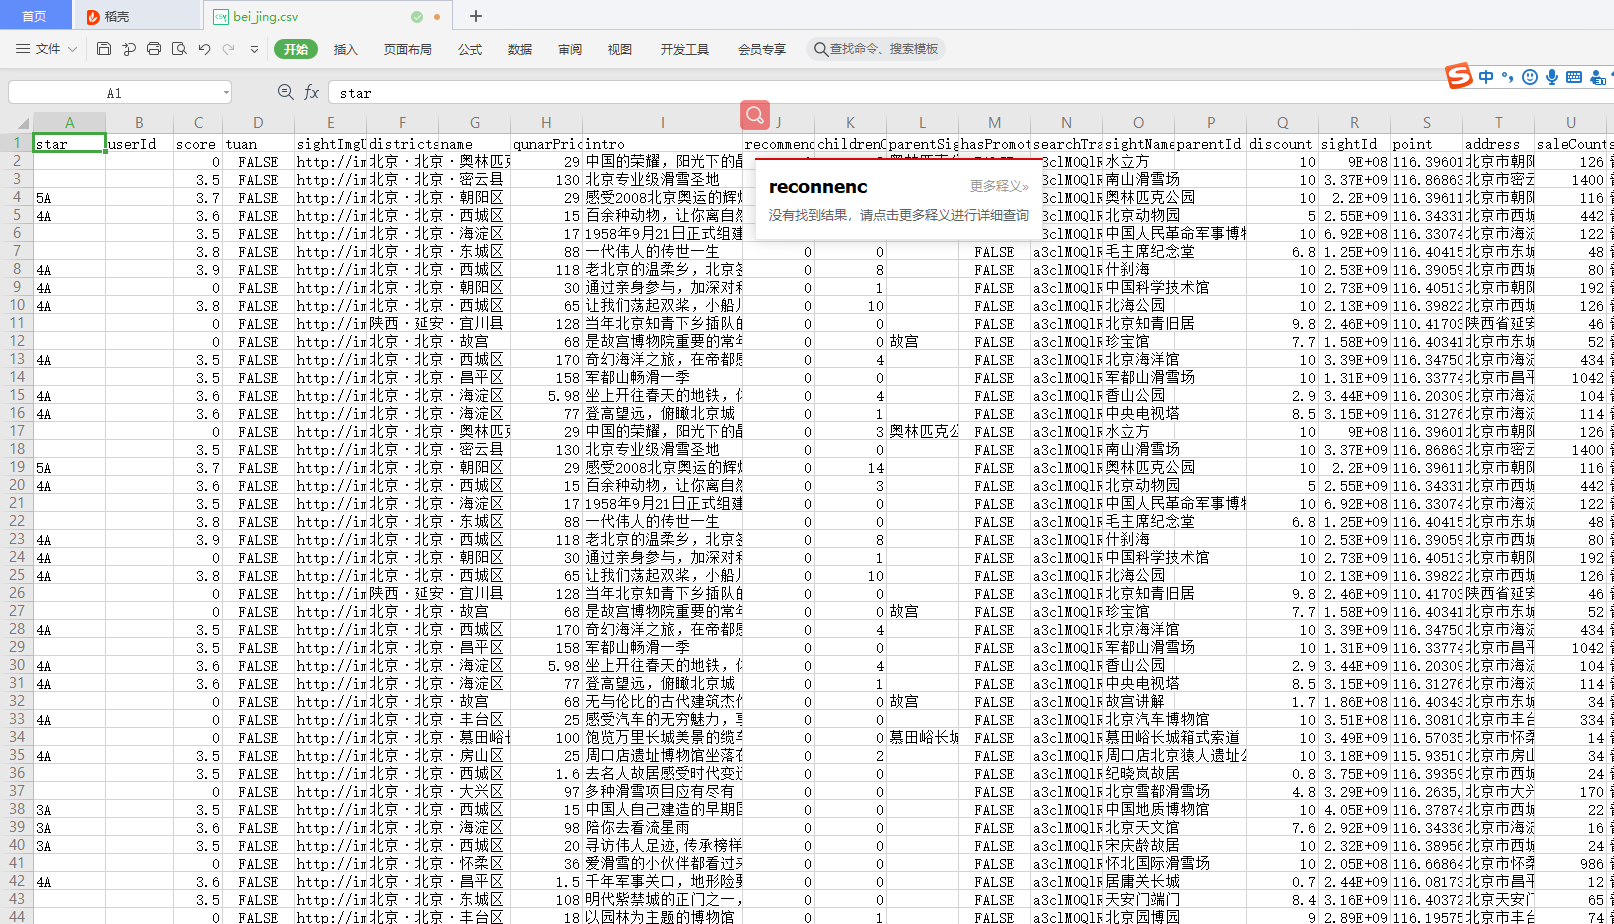Toggle Chinese/English mode 中 icon
The image size is (1614, 924).
(1486, 77)
